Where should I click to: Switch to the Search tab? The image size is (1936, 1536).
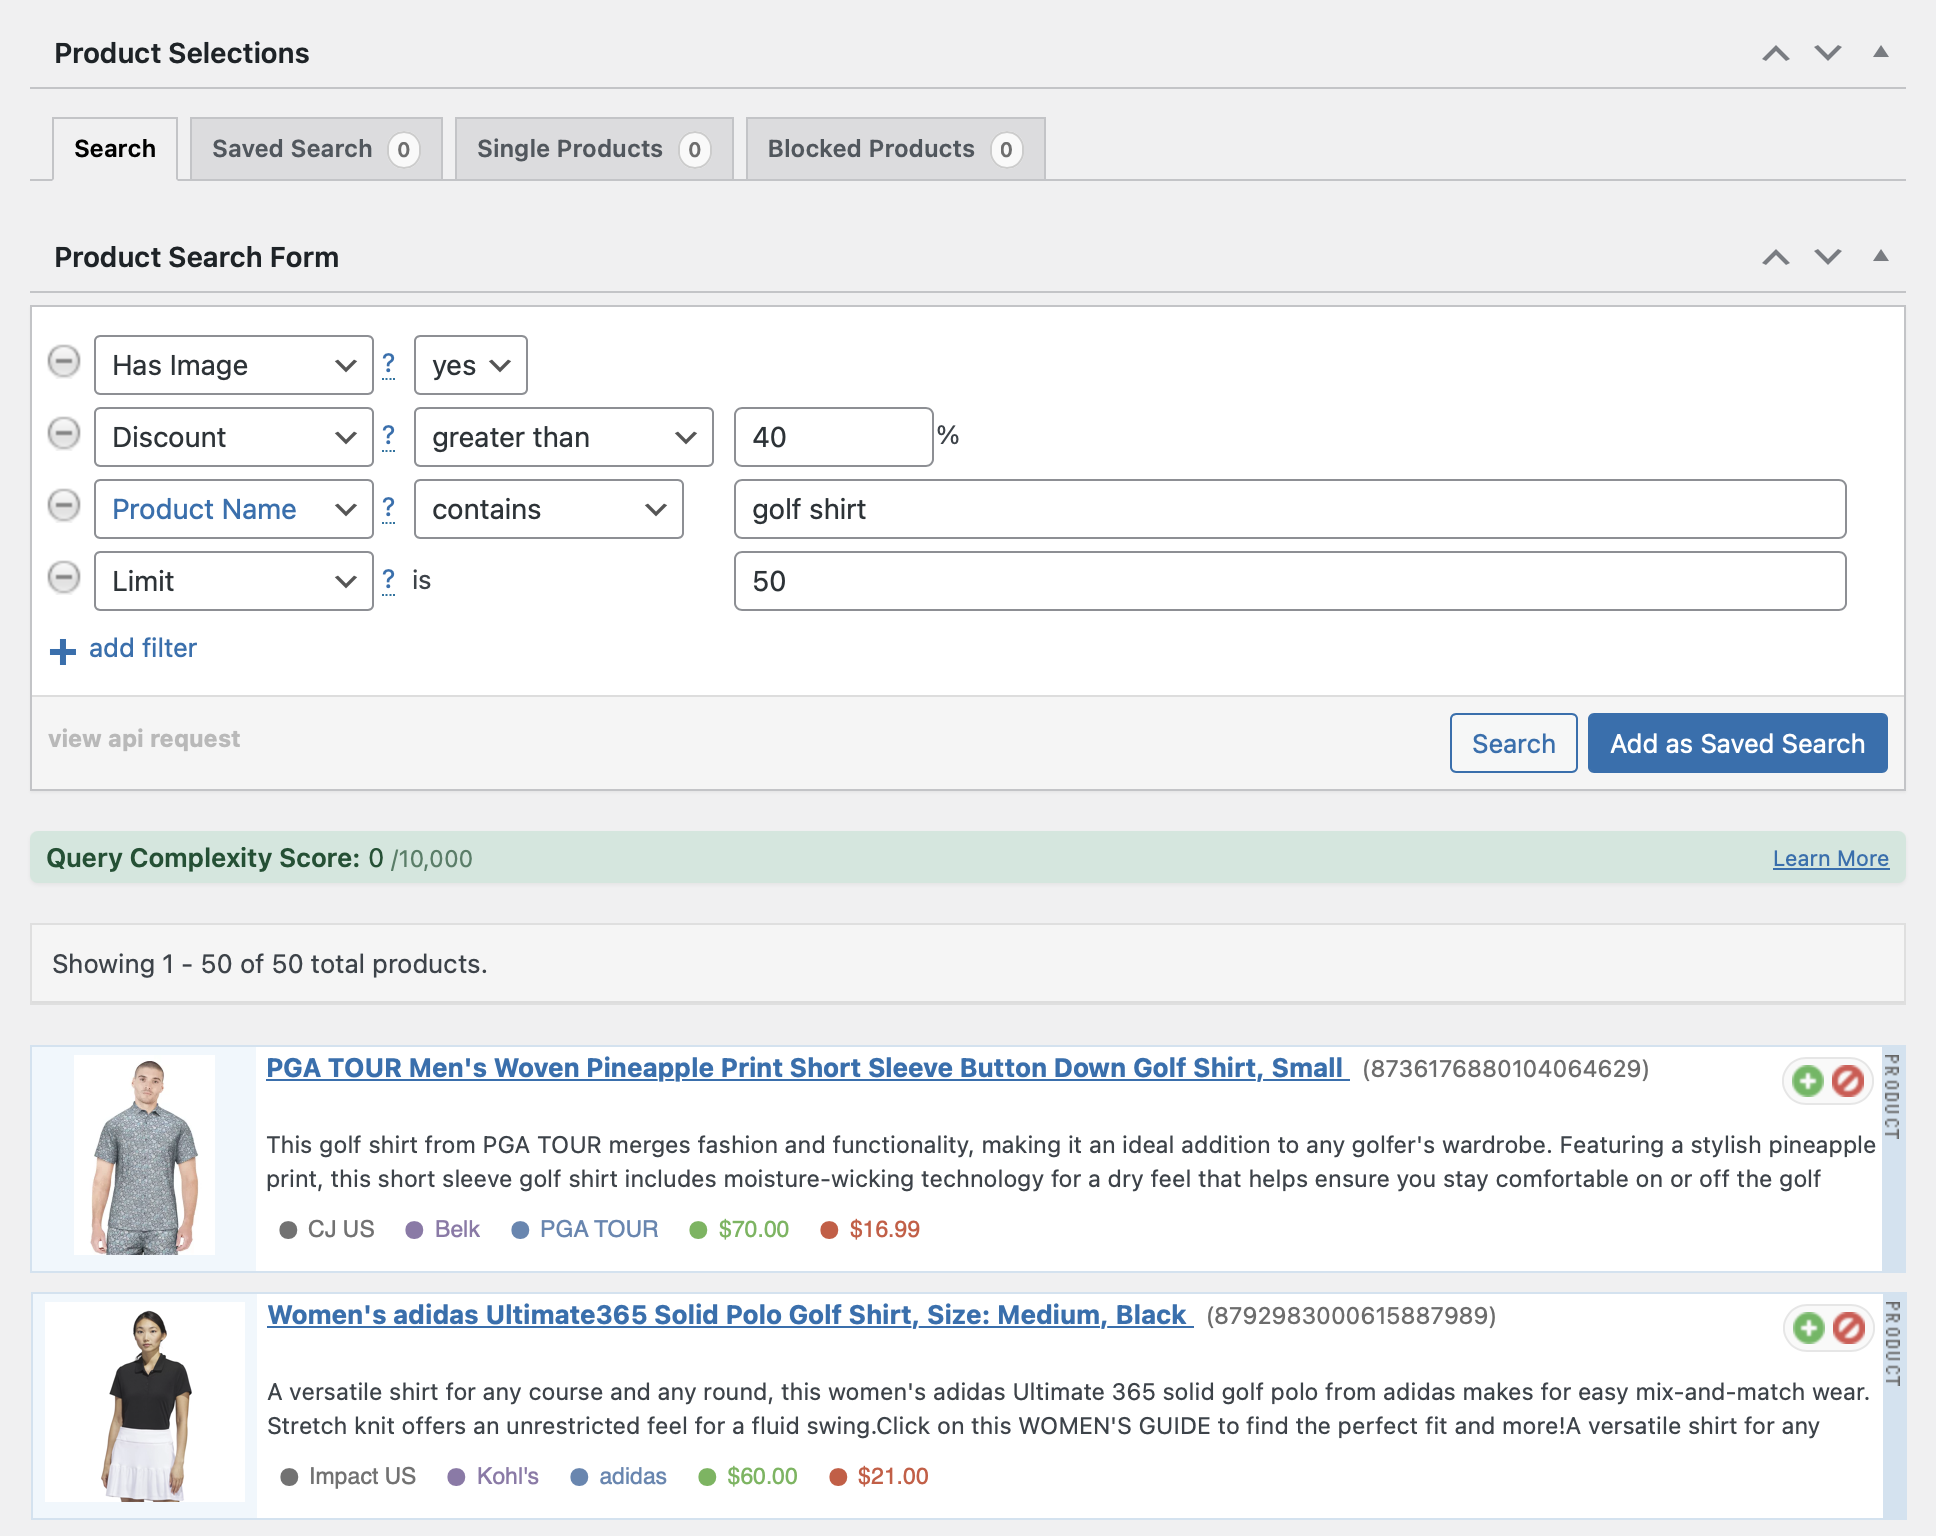115,149
